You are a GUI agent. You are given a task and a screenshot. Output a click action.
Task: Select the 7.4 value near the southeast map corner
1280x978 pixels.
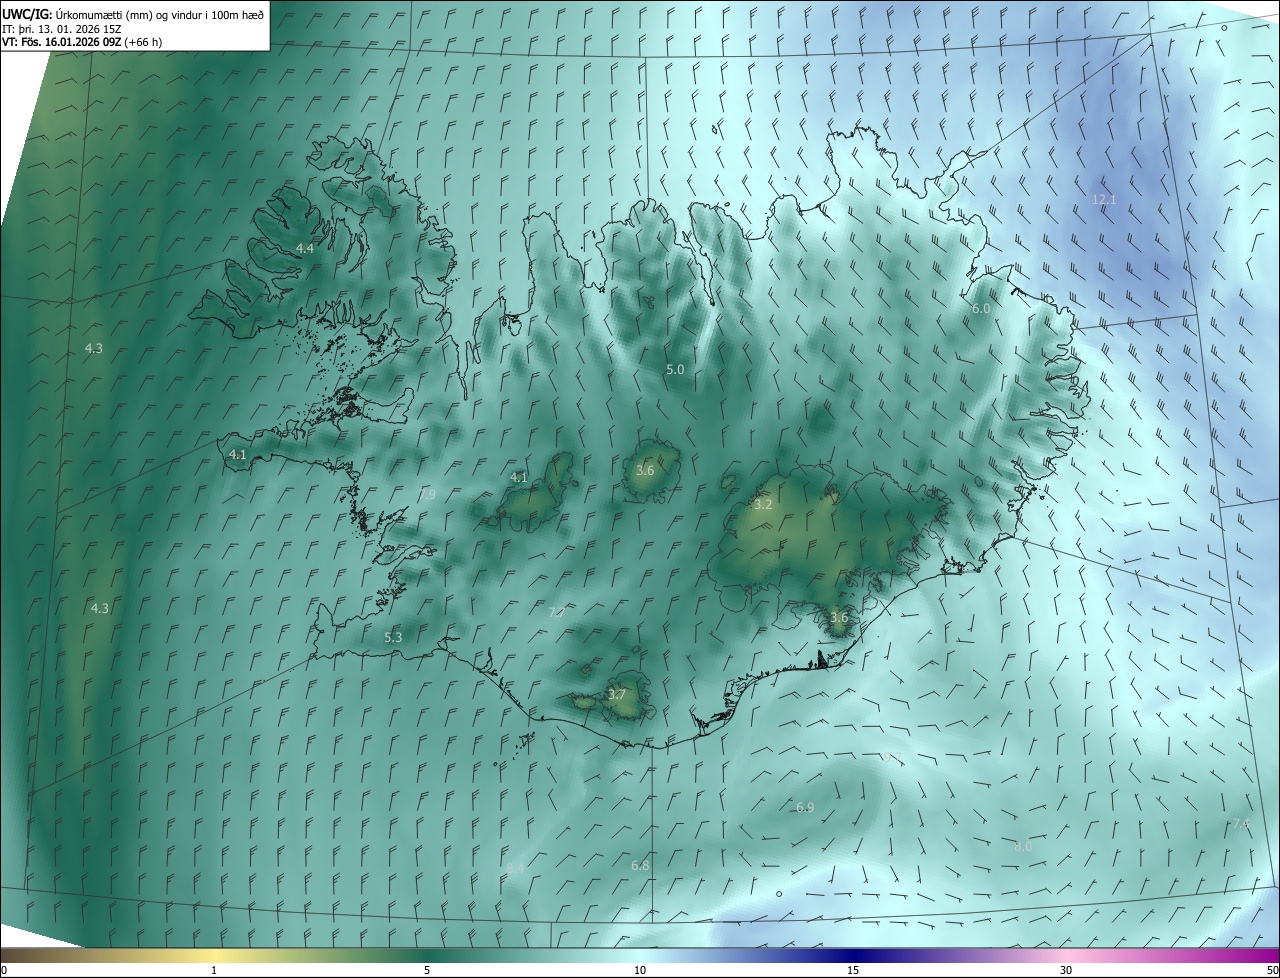(1241, 823)
